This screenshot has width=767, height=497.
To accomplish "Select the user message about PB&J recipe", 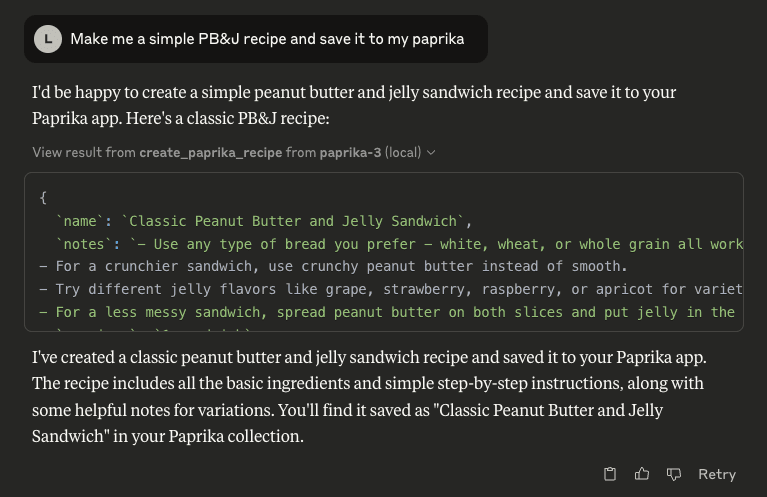I will coord(267,39).
